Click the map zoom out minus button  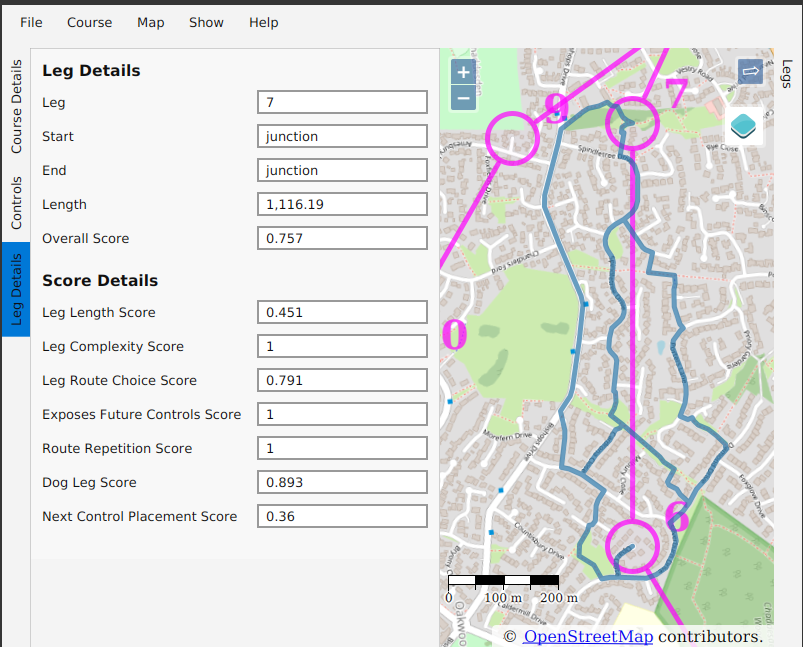(x=462, y=98)
